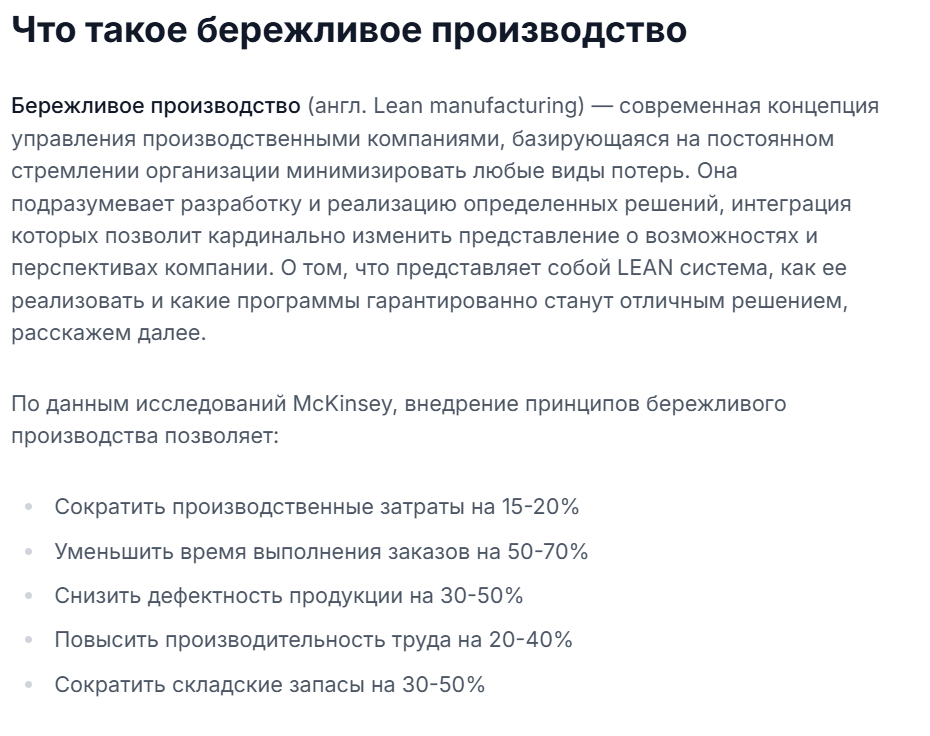Click the text "производства позволяет:"
The image size is (930, 736).
pyautogui.click(x=145, y=437)
